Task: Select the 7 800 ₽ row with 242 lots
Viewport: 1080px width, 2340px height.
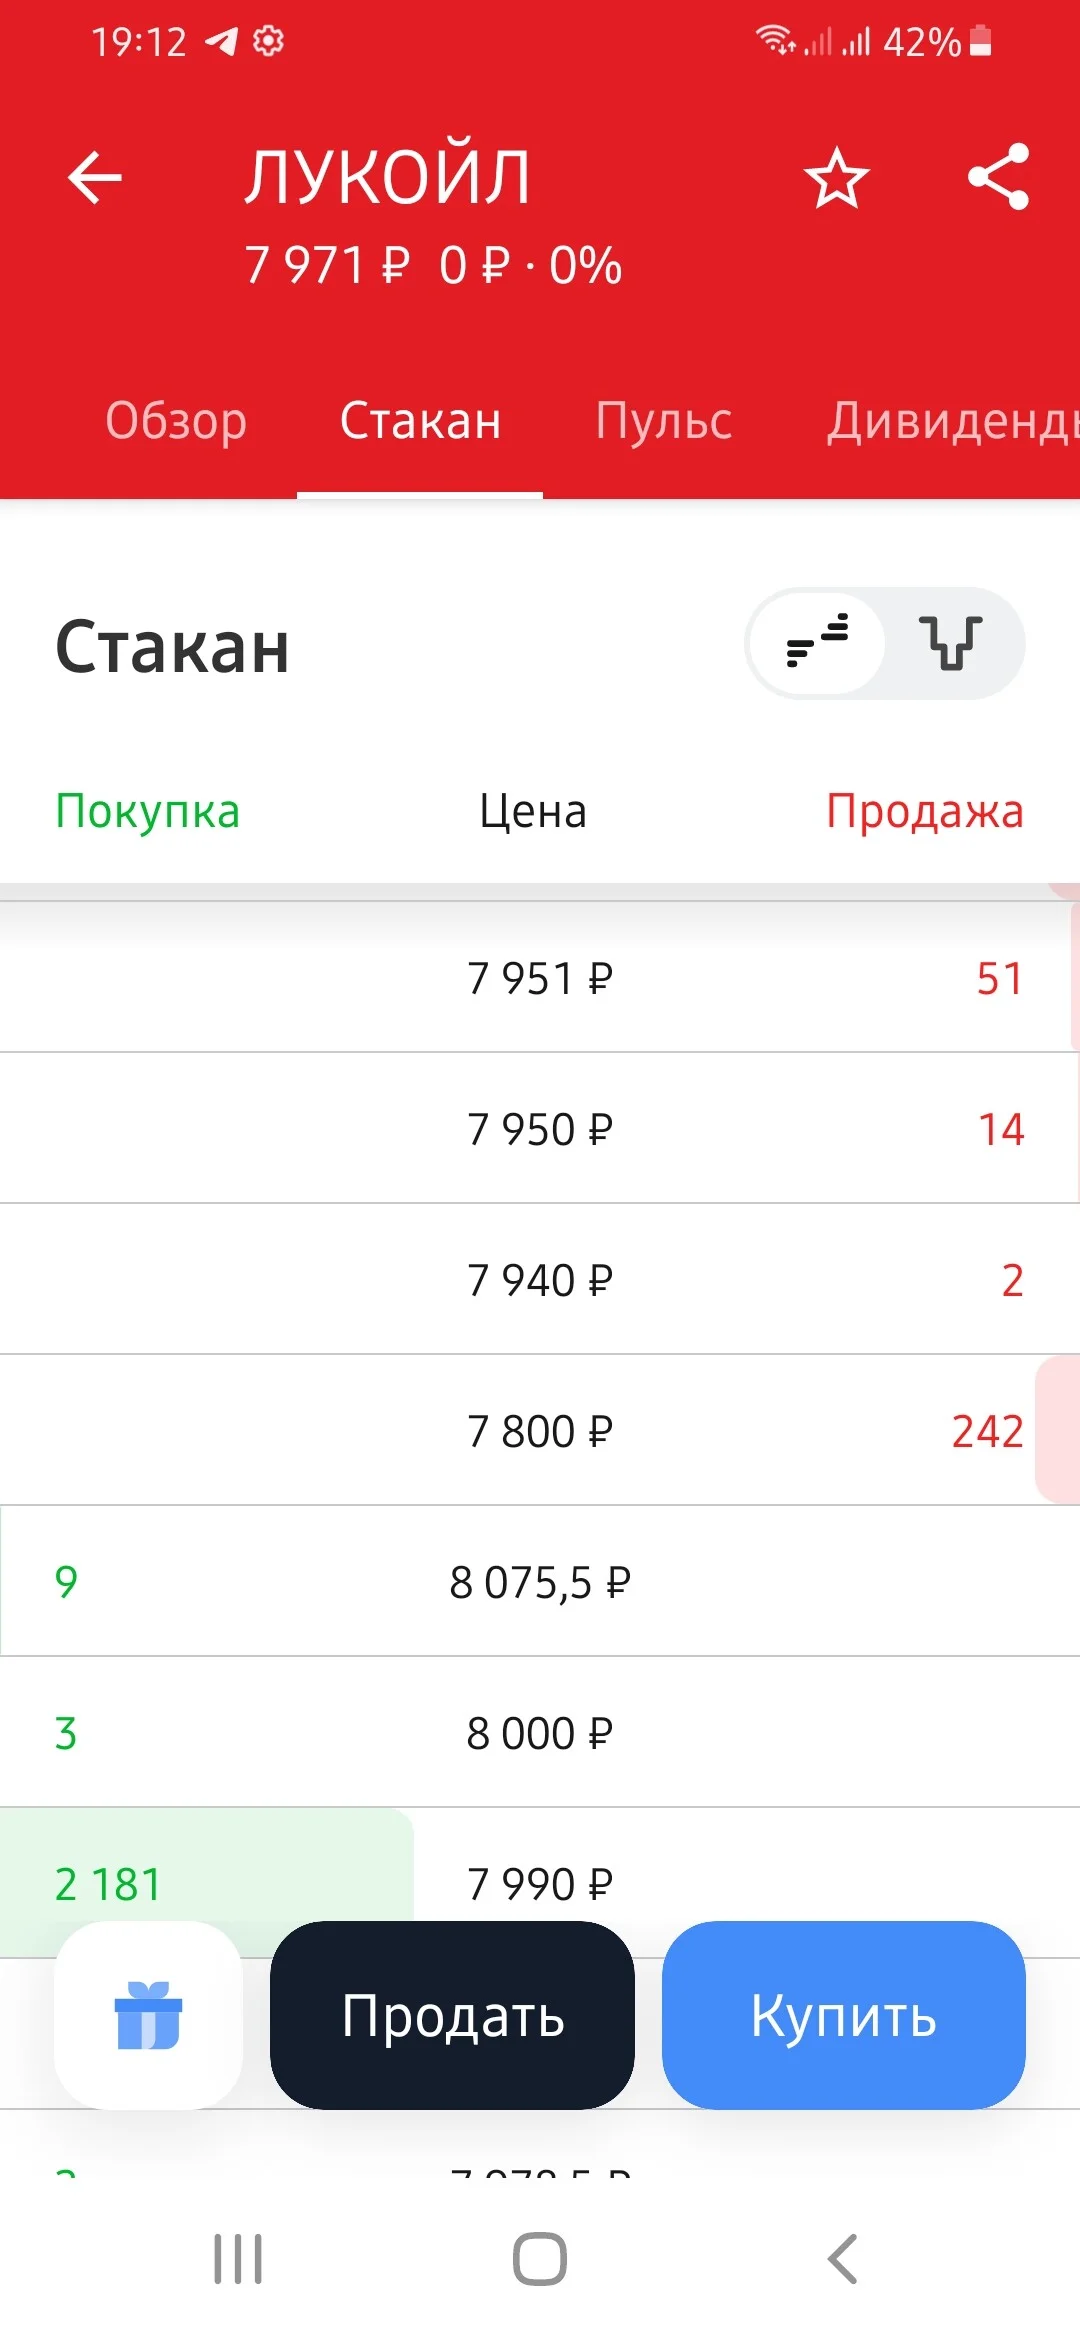Action: point(540,1430)
